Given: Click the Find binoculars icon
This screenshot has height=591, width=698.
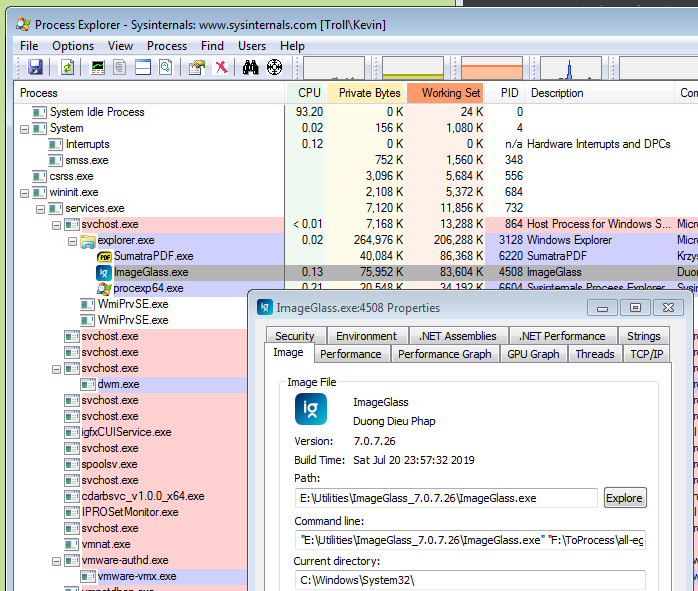Looking at the screenshot, I should (251, 68).
